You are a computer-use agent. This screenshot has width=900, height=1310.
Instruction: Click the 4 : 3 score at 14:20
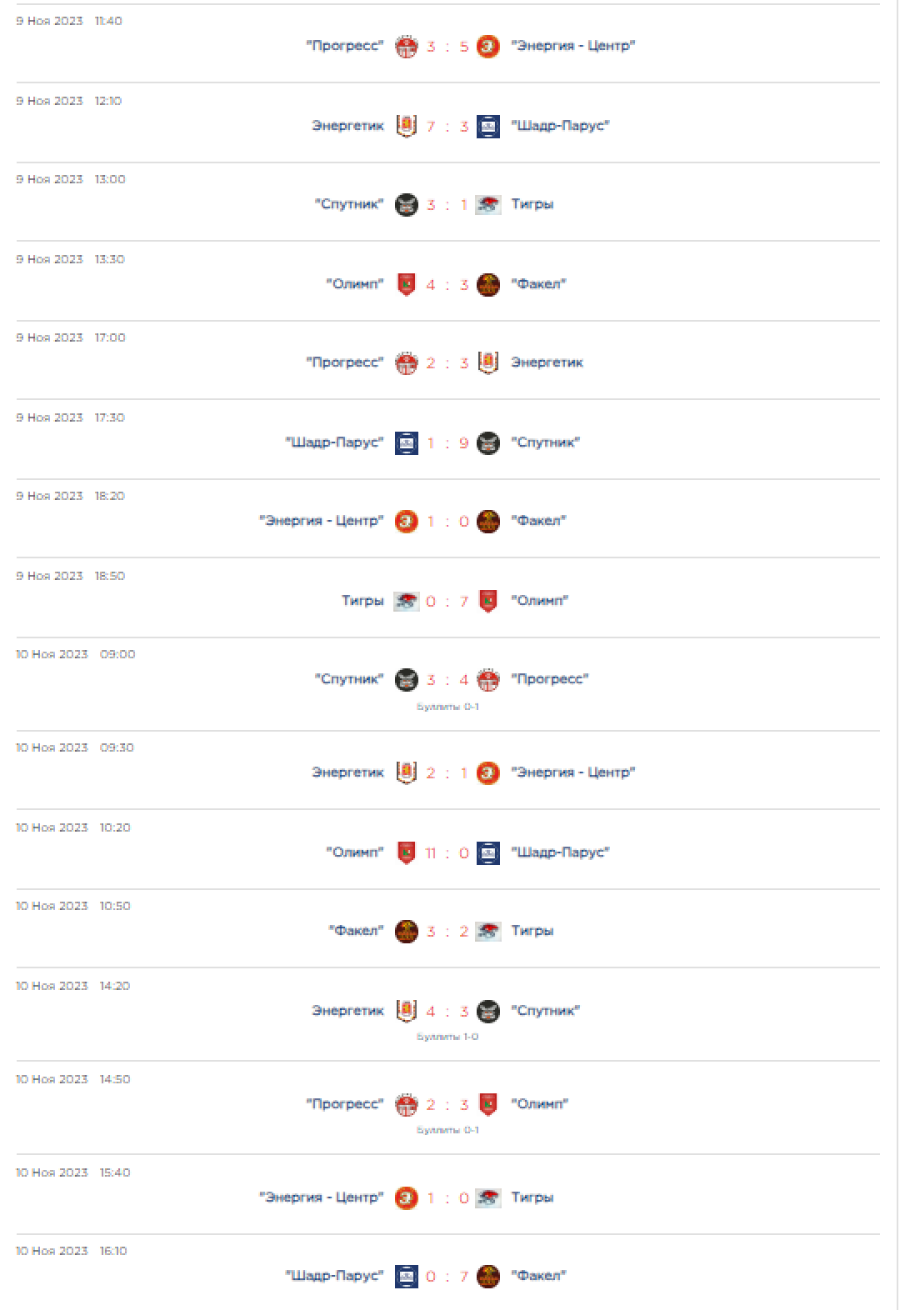pyautogui.click(x=447, y=1011)
